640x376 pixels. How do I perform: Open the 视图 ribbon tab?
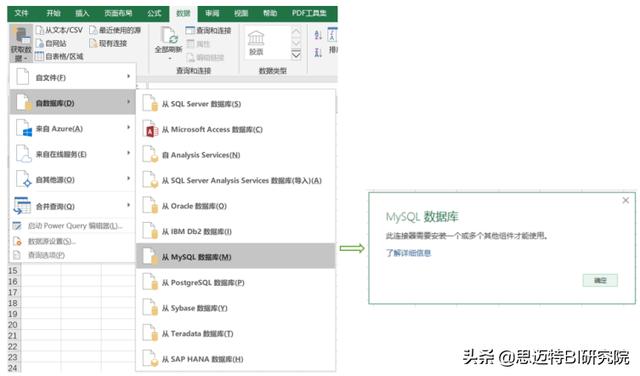(241, 13)
